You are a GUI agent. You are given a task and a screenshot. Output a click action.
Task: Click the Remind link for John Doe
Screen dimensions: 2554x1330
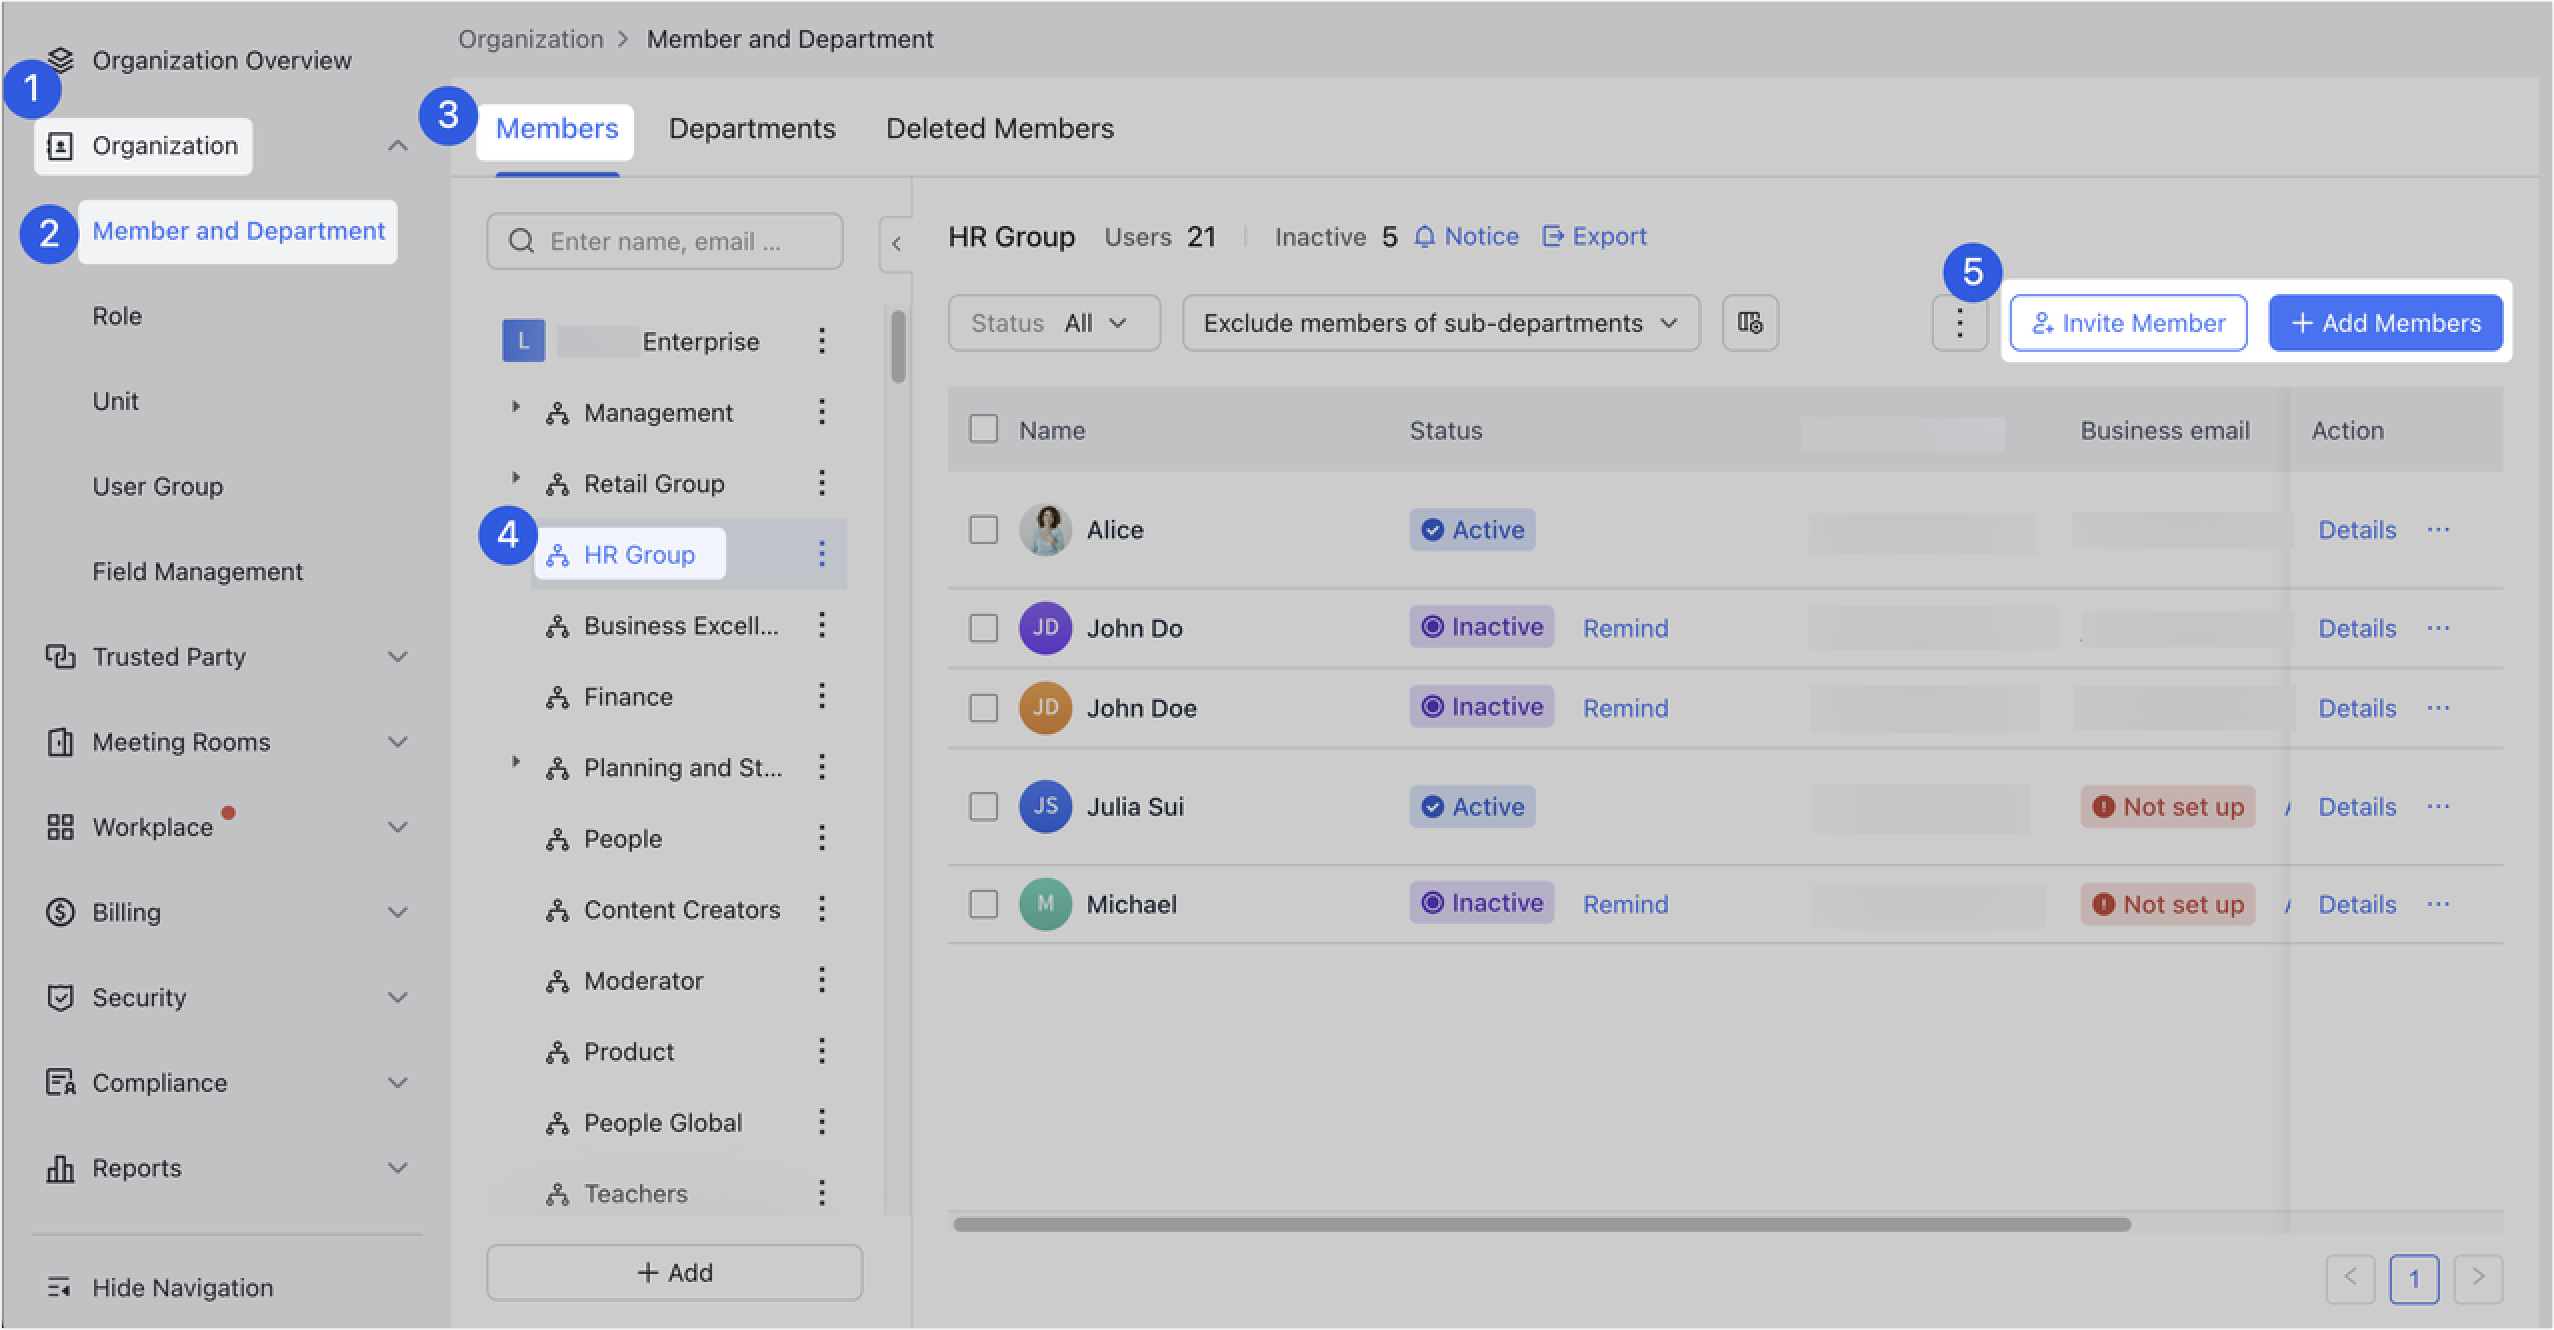point(1625,707)
